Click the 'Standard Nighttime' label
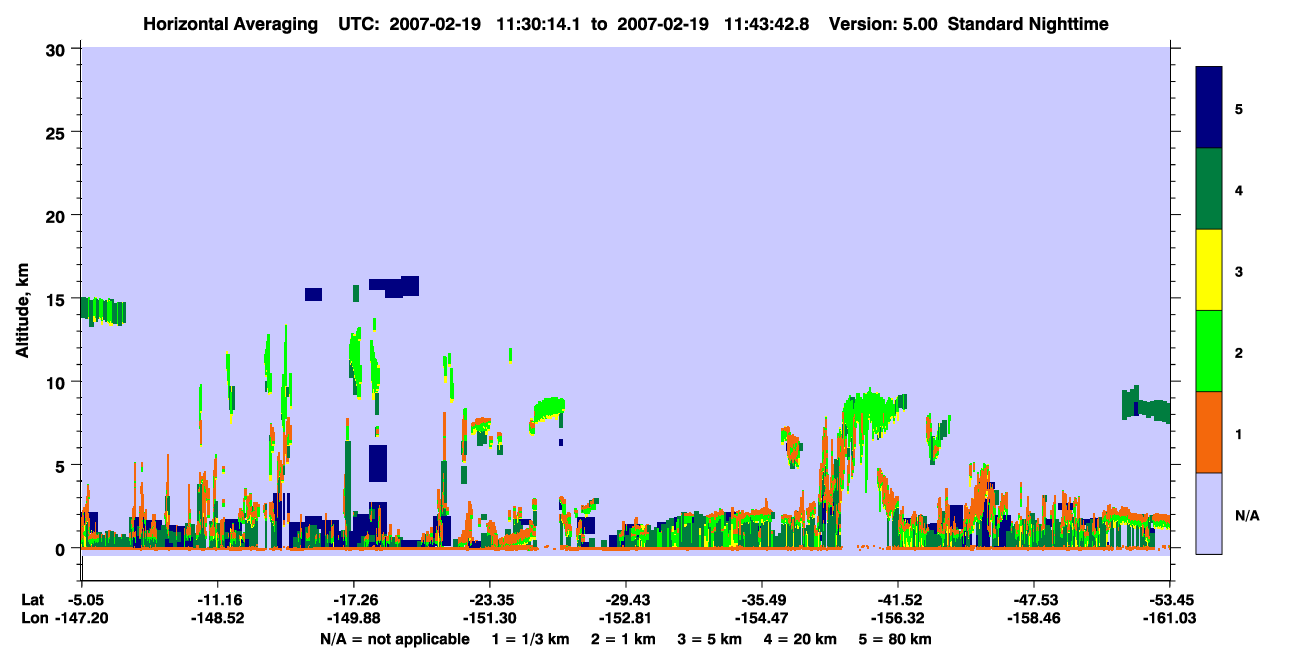1300x667 pixels. pyautogui.click(x=1028, y=23)
